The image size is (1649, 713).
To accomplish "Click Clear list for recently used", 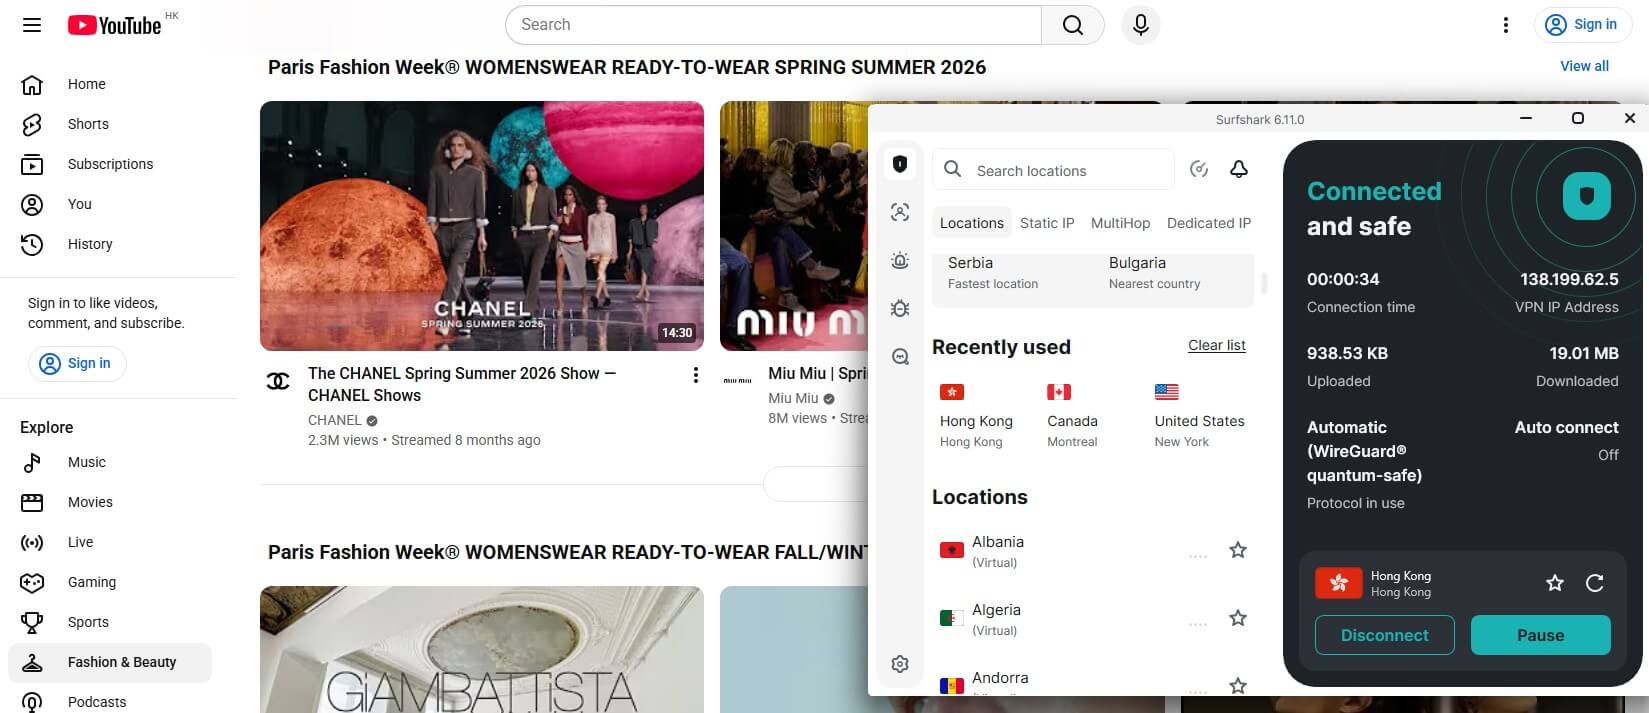I will coord(1216,345).
